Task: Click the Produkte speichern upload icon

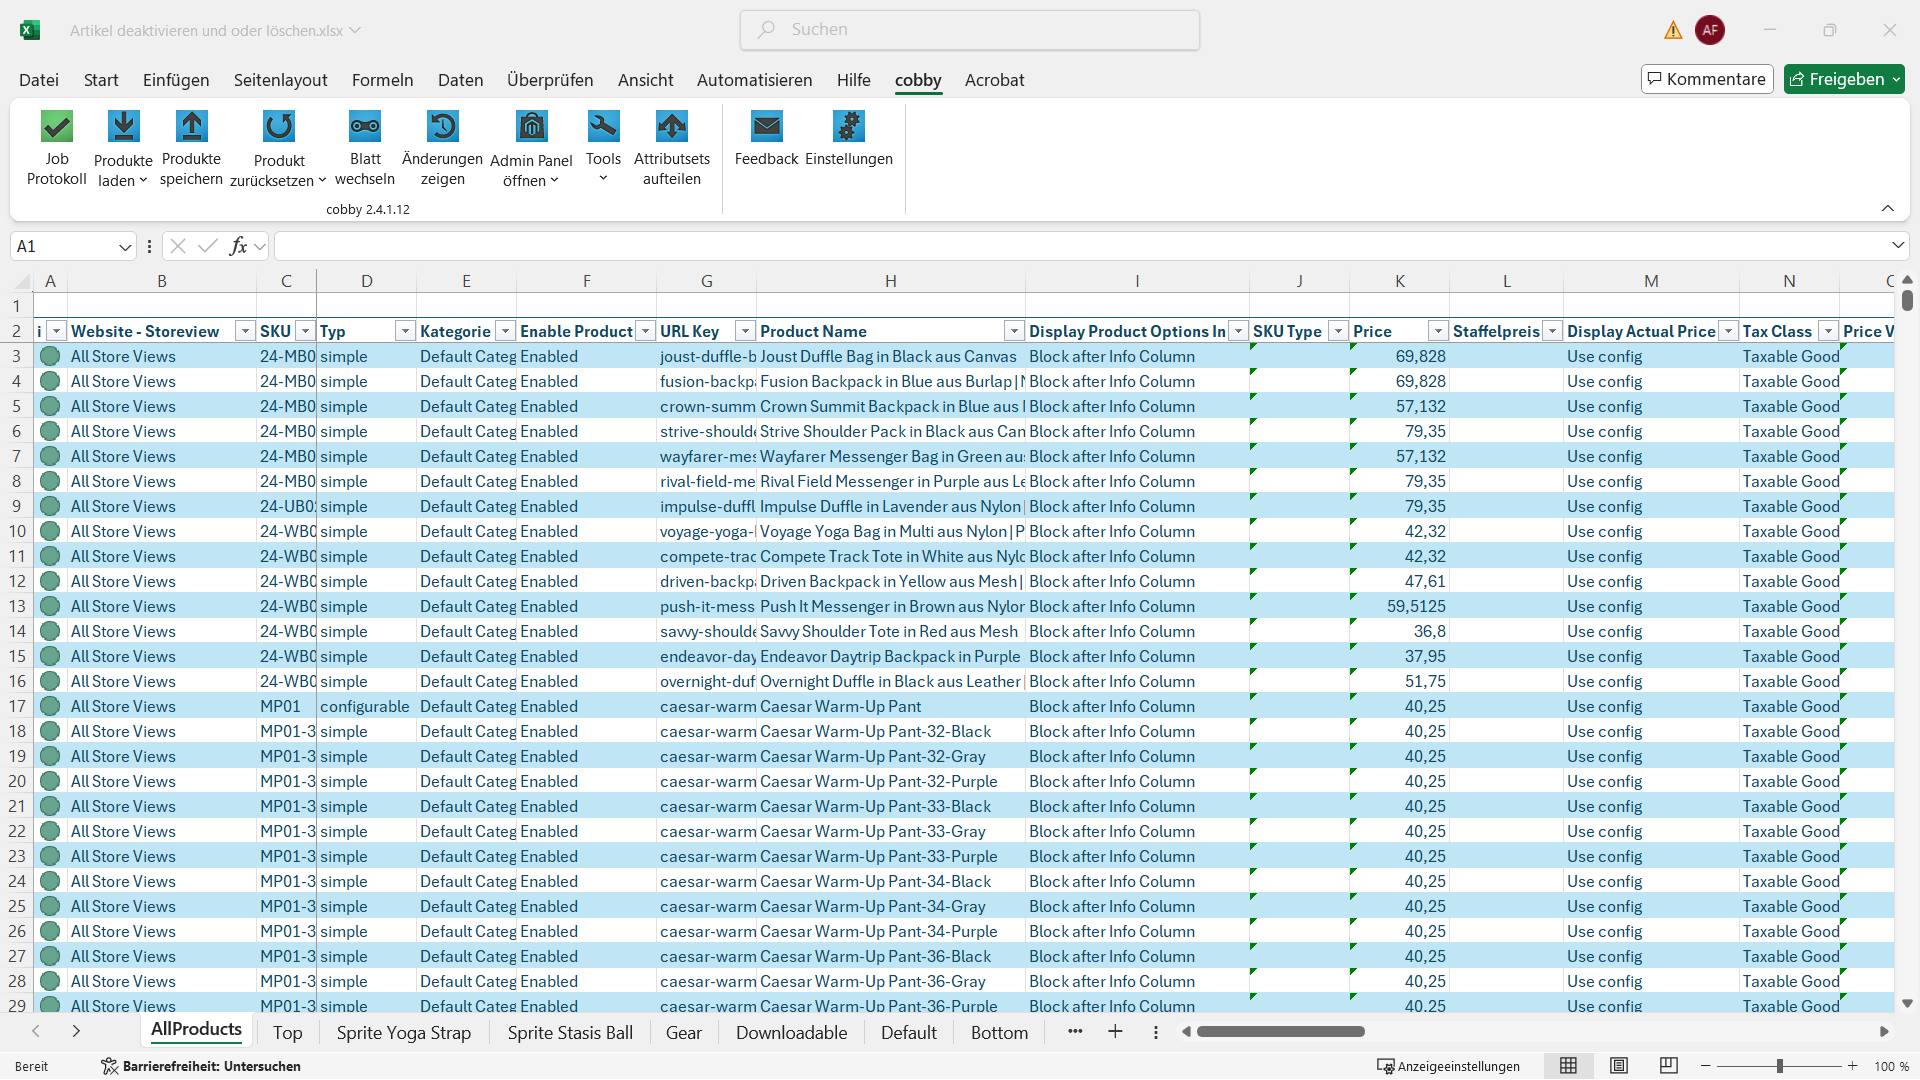Action: click(191, 127)
